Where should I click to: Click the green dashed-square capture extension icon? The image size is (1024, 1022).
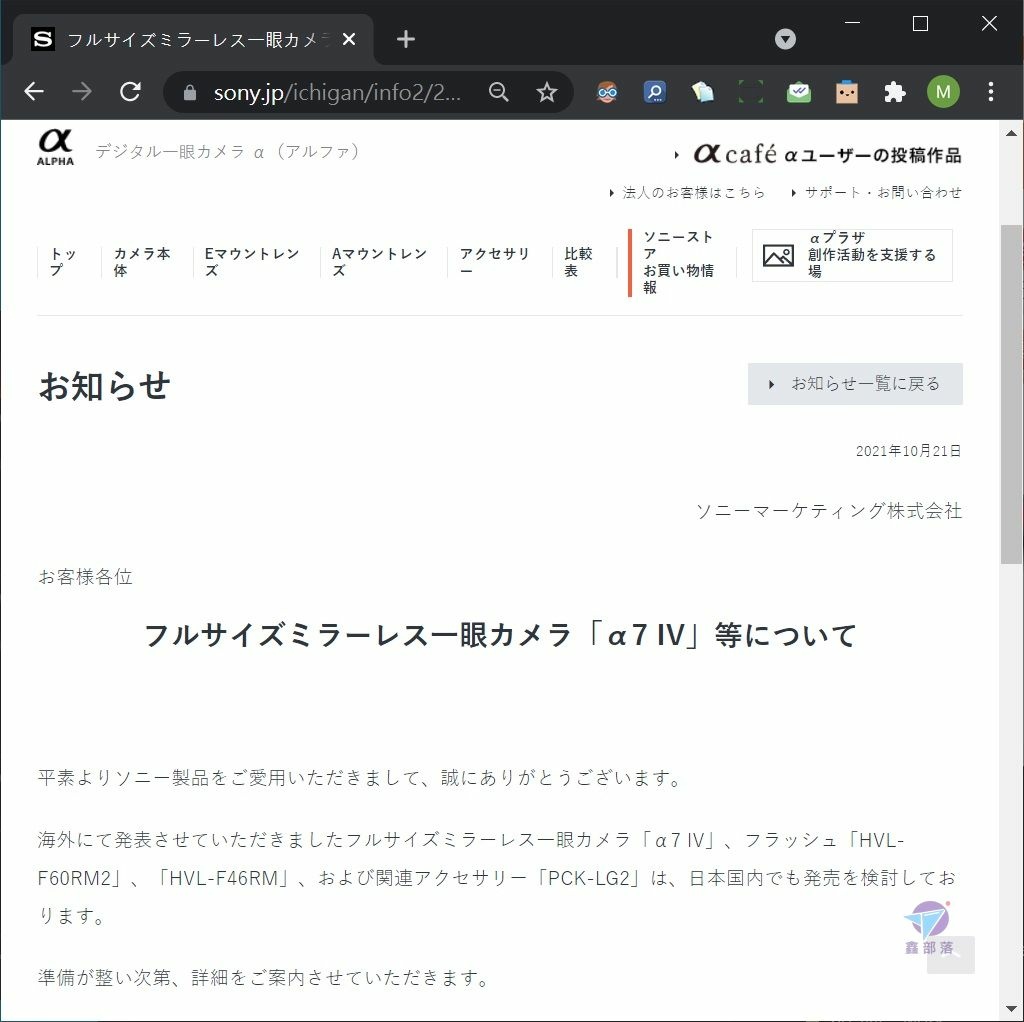coord(751,92)
